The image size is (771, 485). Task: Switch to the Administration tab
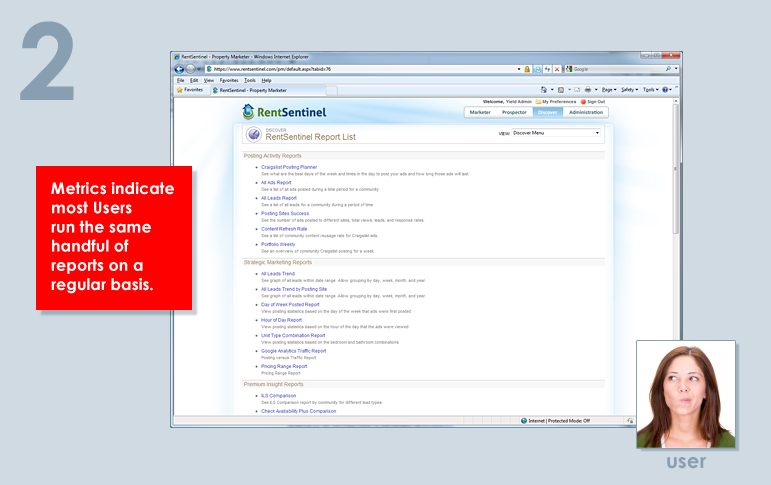point(586,112)
